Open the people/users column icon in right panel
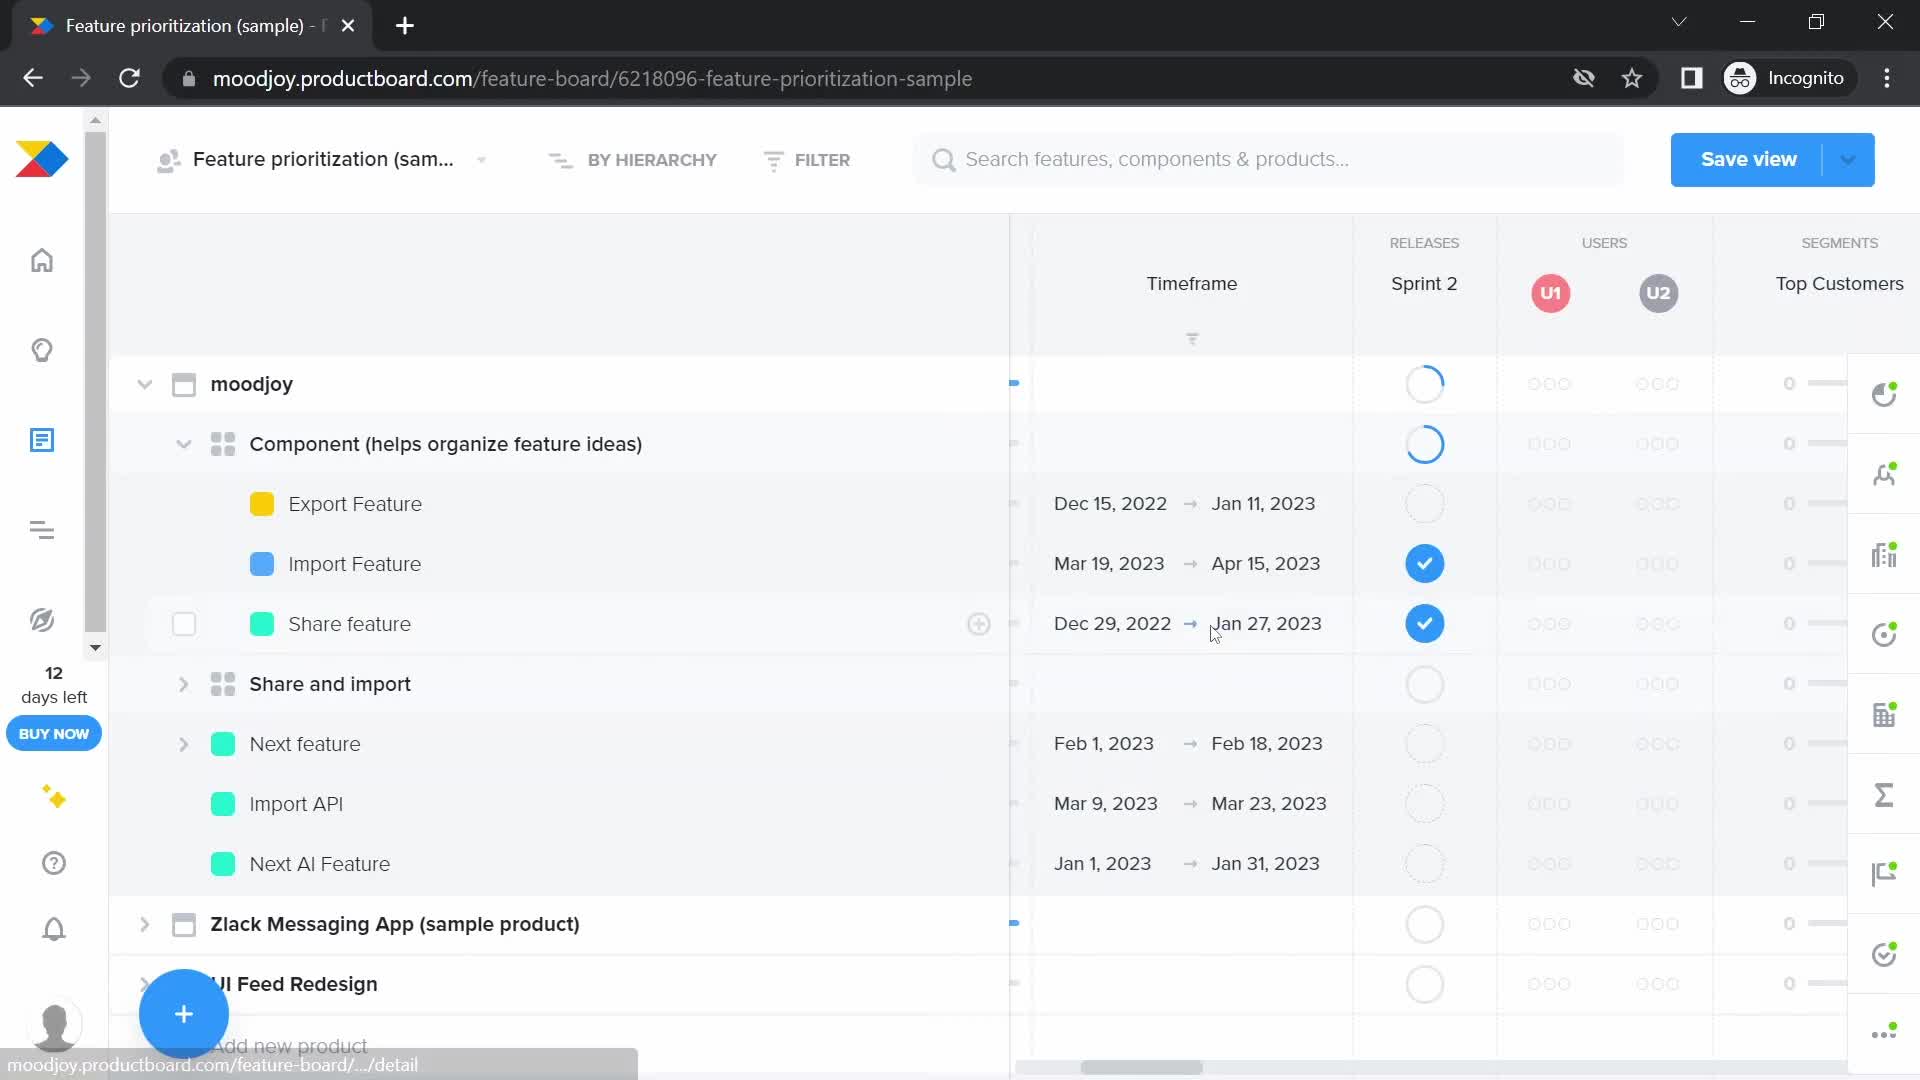The width and height of the screenshot is (1920, 1080). (x=1884, y=474)
